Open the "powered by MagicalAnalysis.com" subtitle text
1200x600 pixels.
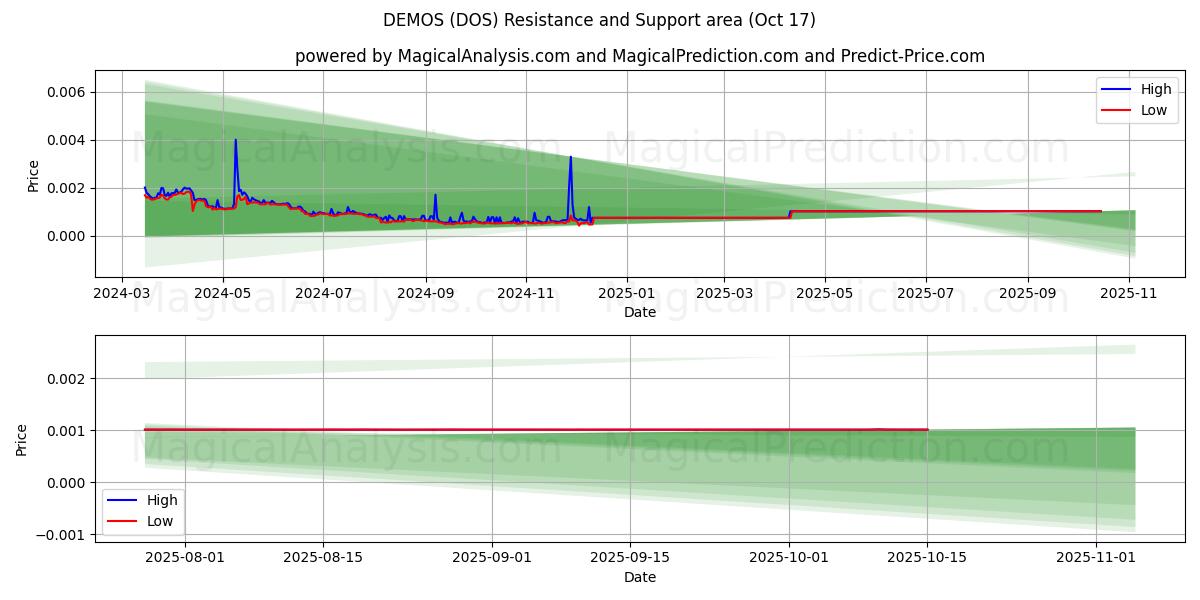pyautogui.click(x=639, y=56)
